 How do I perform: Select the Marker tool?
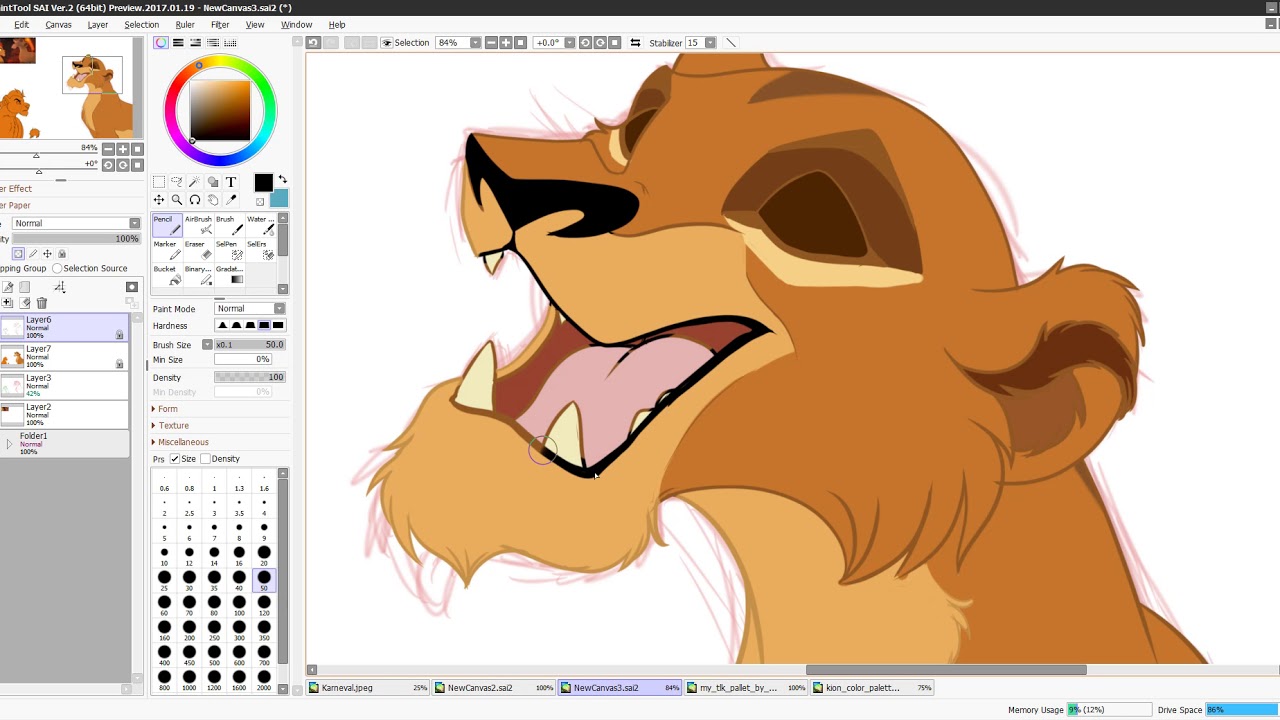pos(166,250)
